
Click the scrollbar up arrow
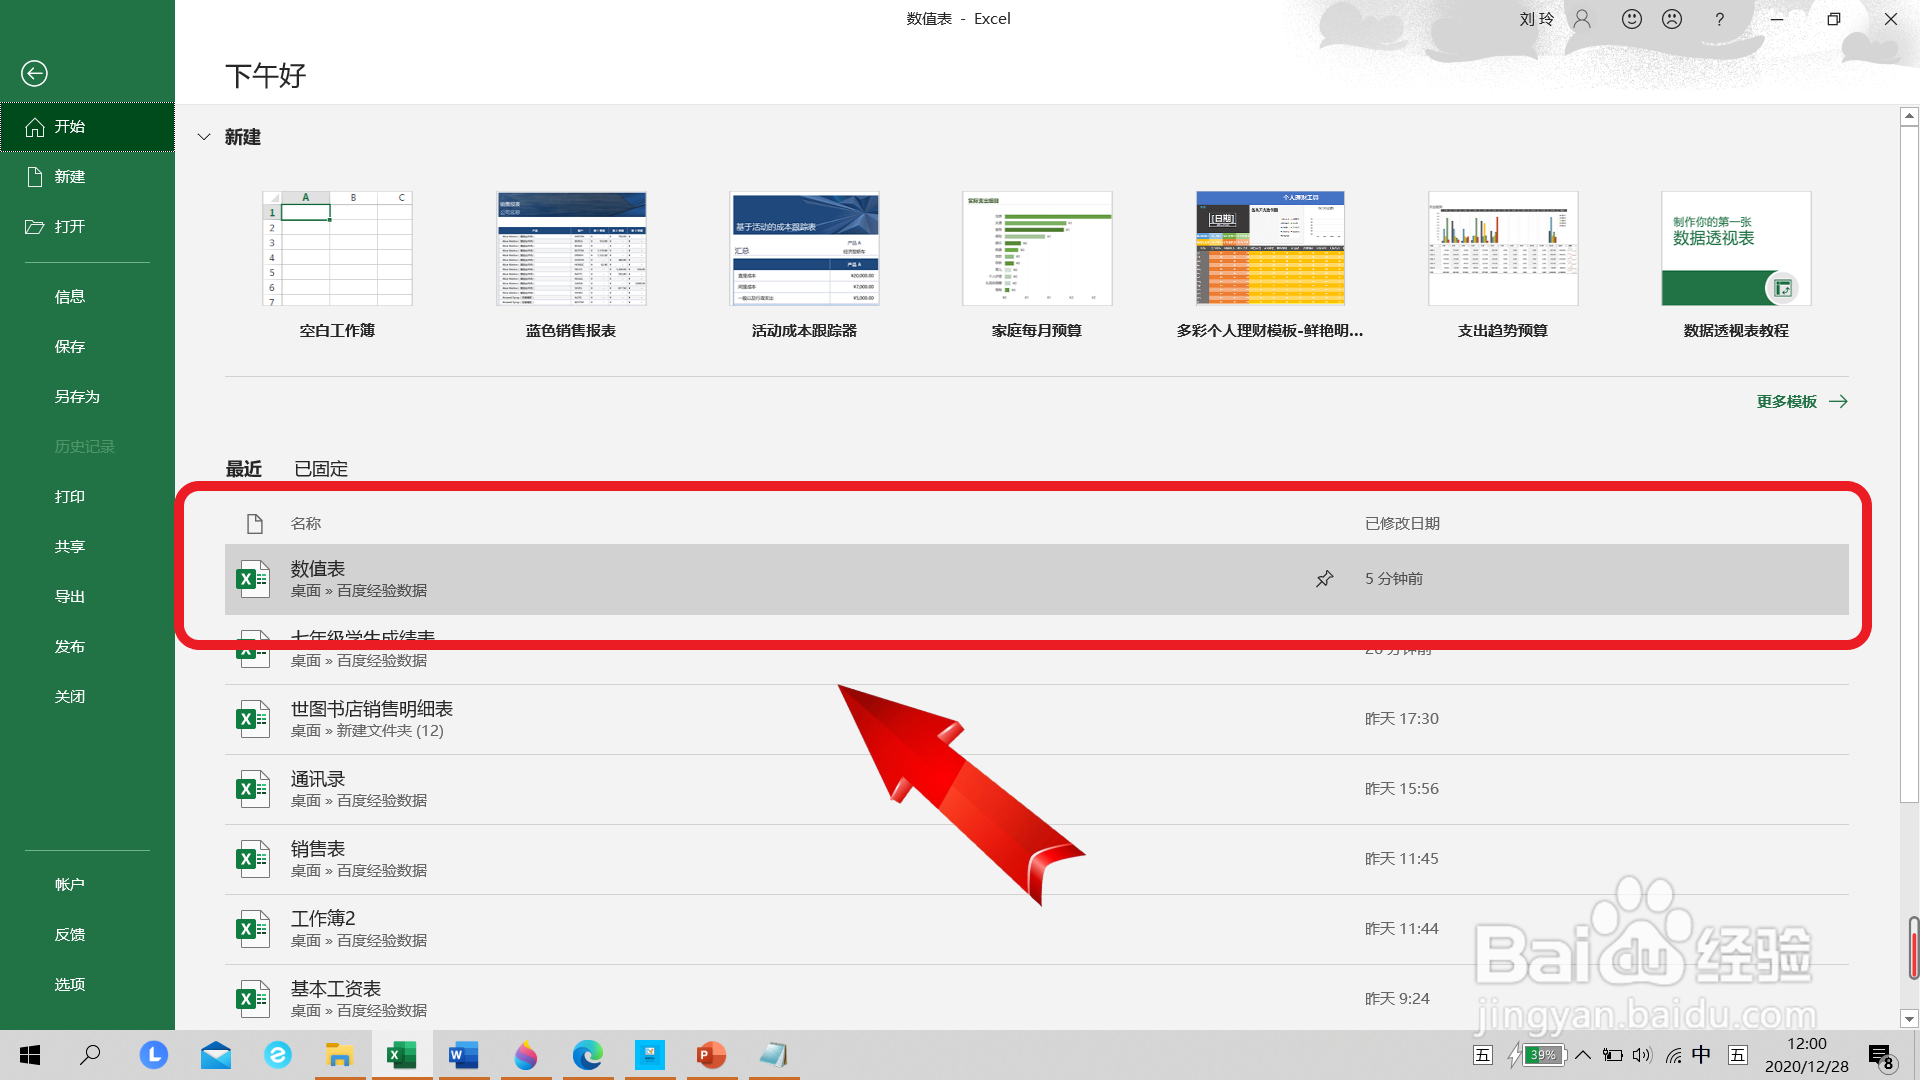pos(1909,116)
